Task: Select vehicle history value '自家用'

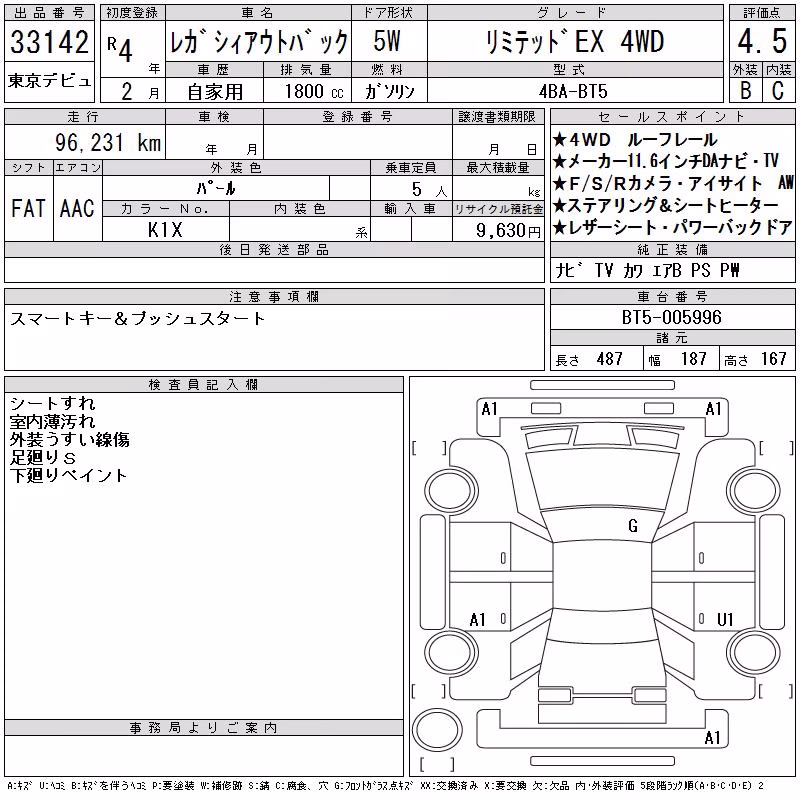Action: pyautogui.click(x=215, y=92)
